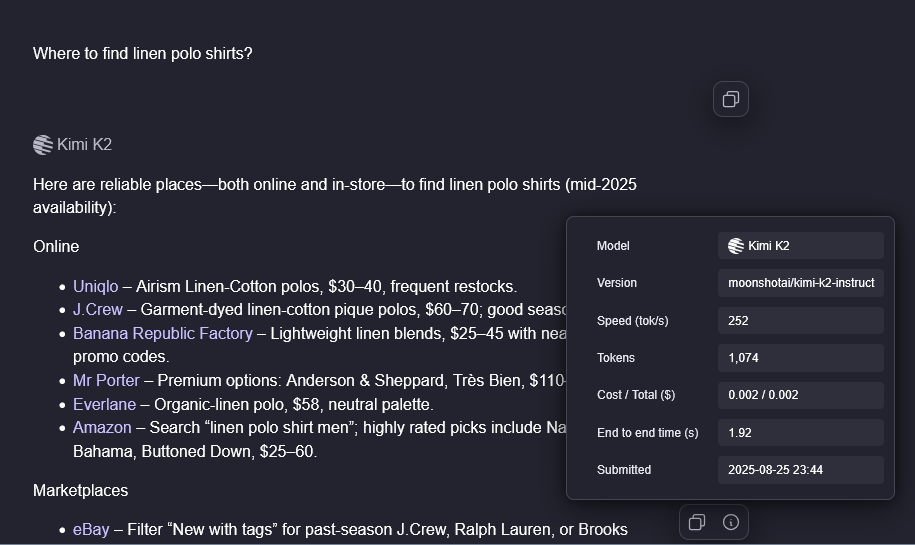
Task: Follow the J.Crew link
Action: pos(98,309)
